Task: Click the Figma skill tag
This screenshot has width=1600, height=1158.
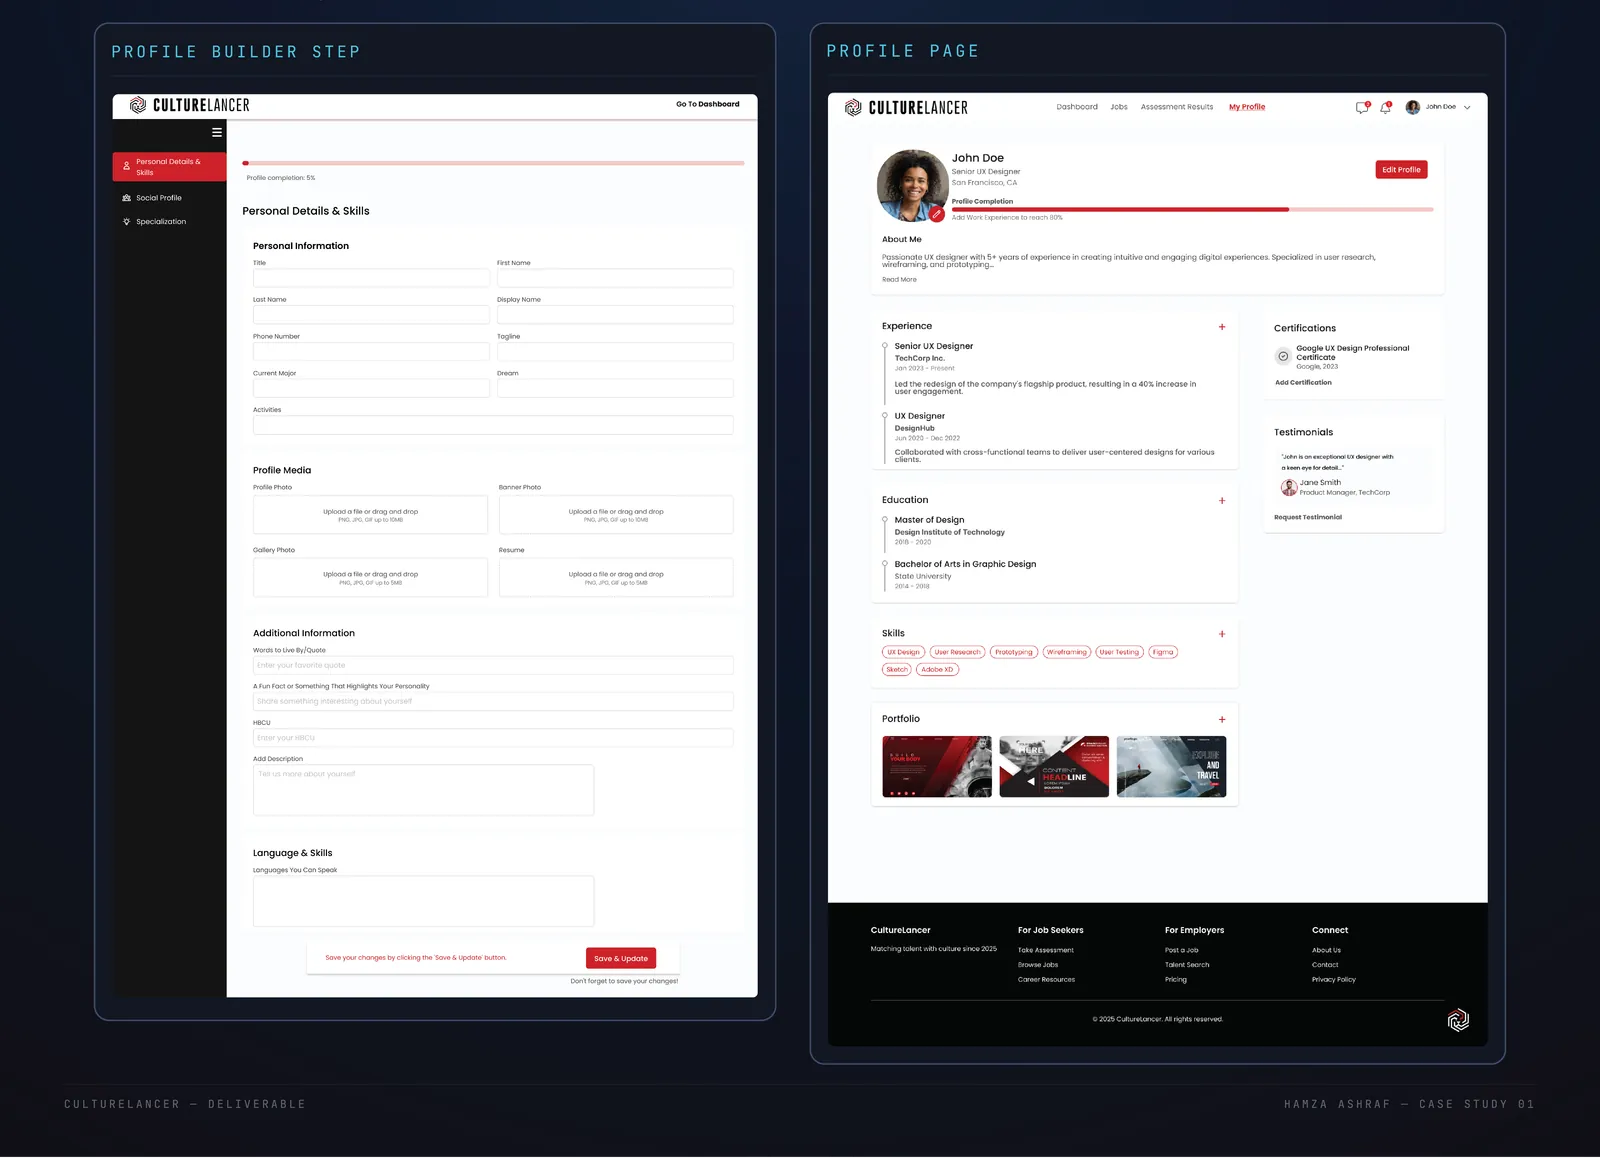Action: pyautogui.click(x=1163, y=652)
